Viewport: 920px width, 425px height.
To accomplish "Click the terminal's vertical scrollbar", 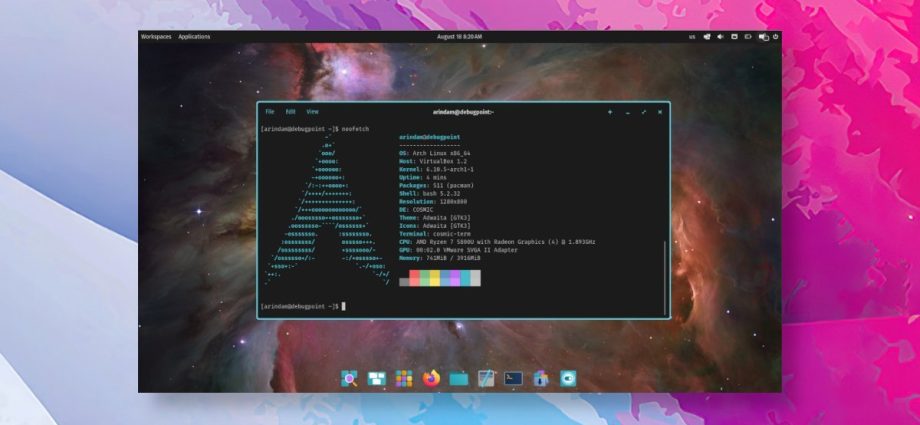I will tap(665, 277).
